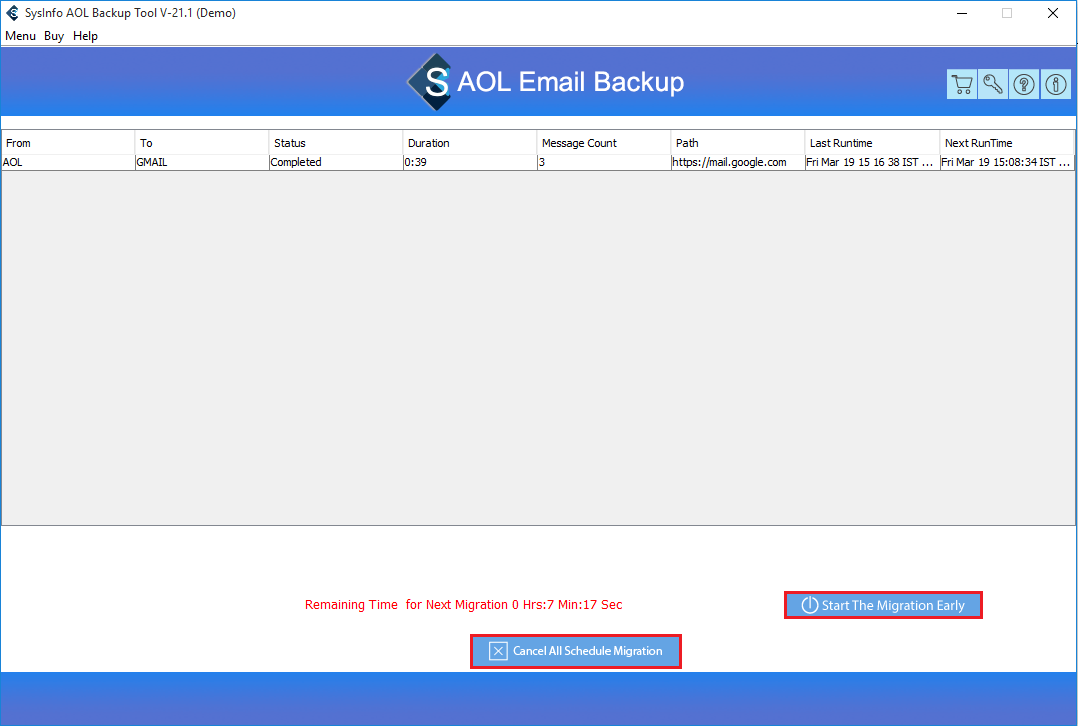1078x726 pixels.
Task: Select the message count cell showing 3
Action: [x=604, y=162]
